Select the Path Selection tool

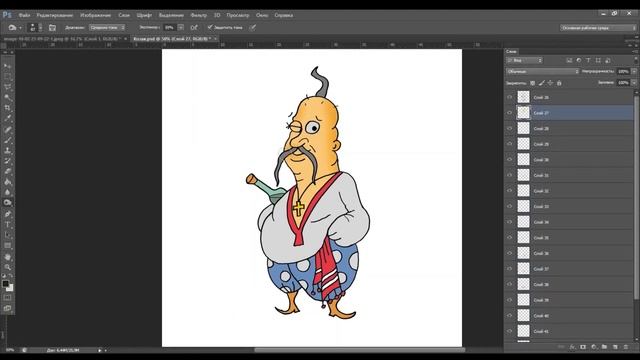click(7, 235)
